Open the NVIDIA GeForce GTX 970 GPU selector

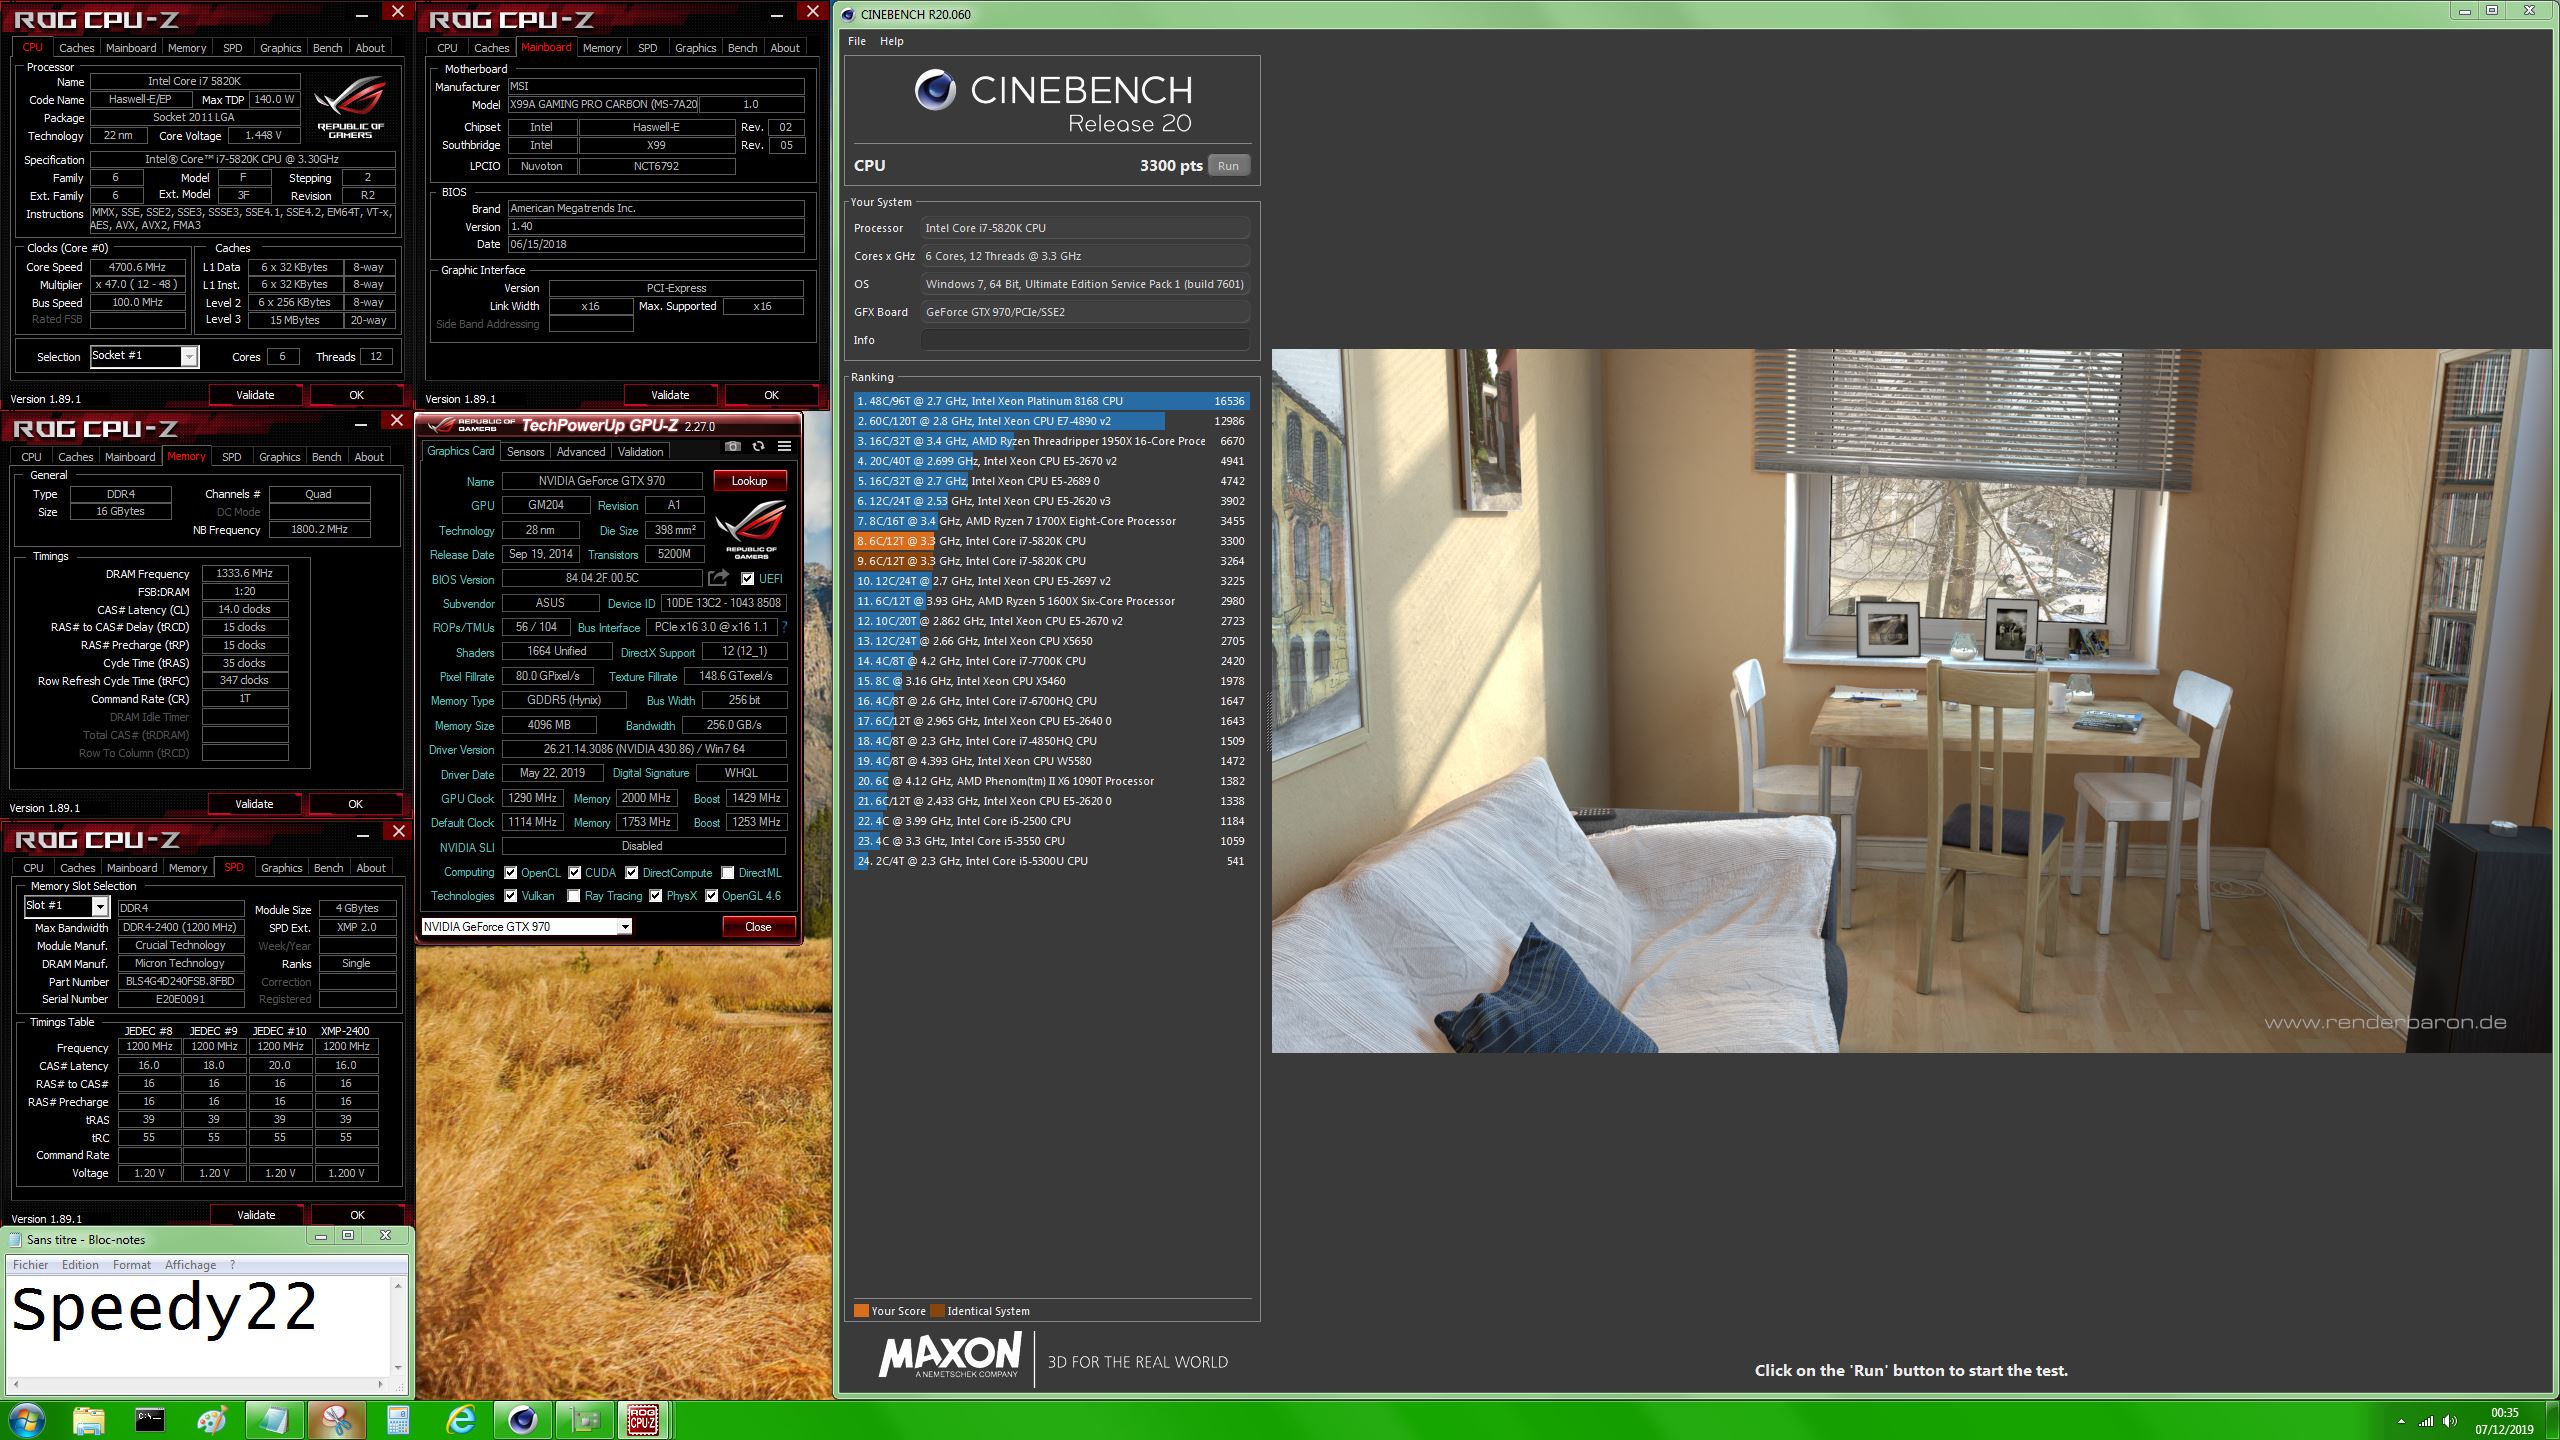526,926
